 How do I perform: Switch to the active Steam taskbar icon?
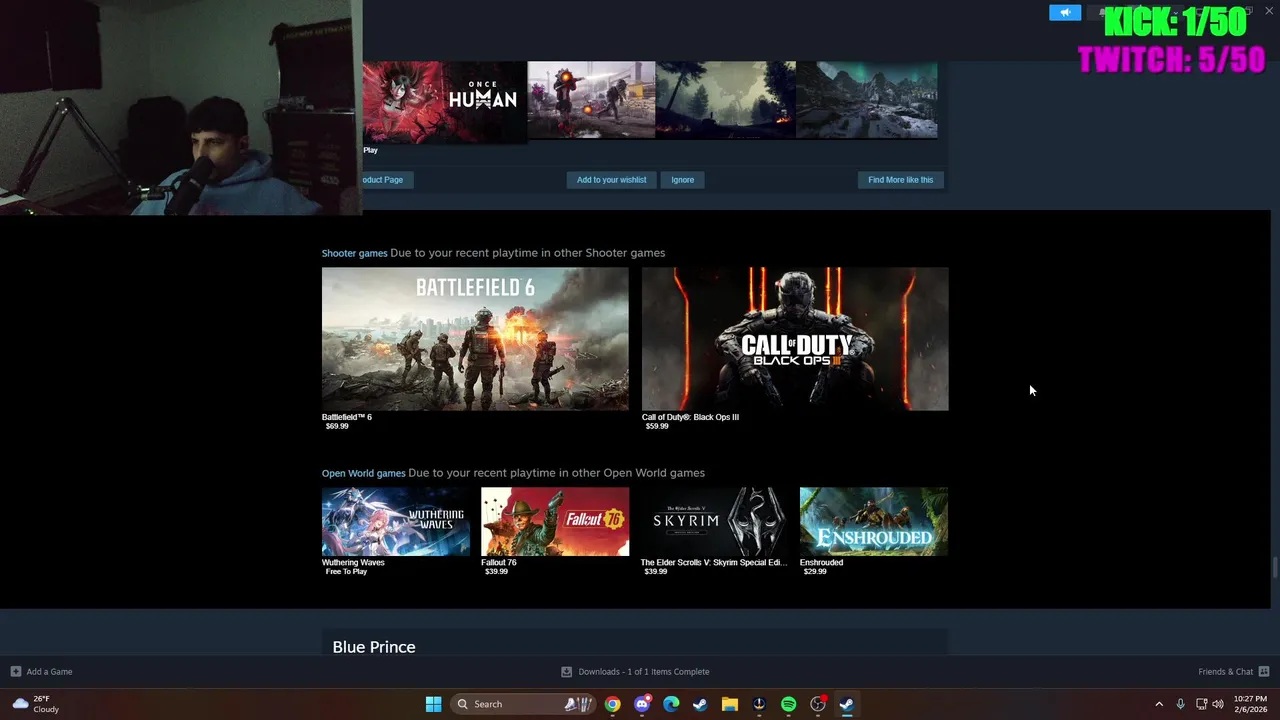(847, 704)
